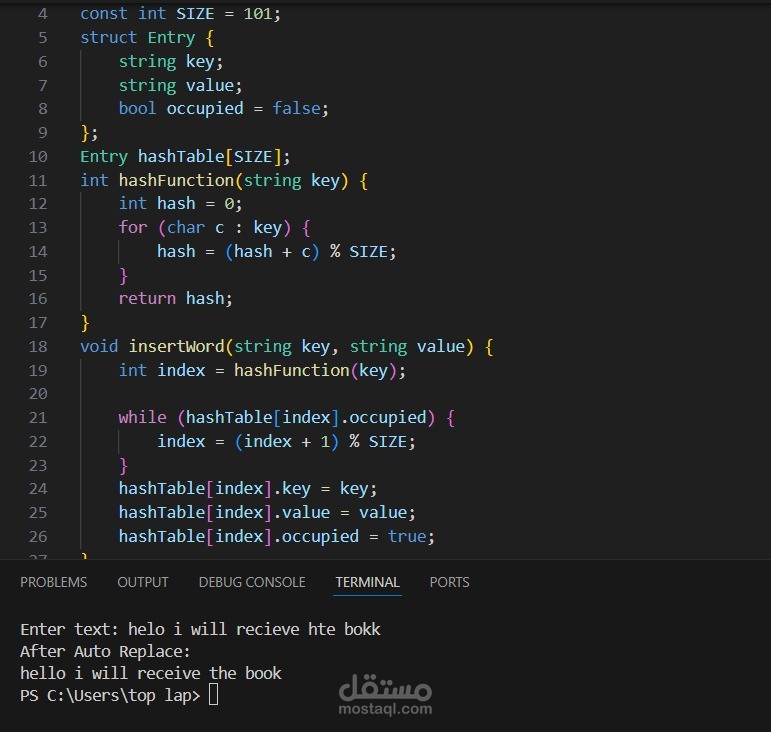
Task: Click line number 13 in the gutter
Action: [x=38, y=228]
